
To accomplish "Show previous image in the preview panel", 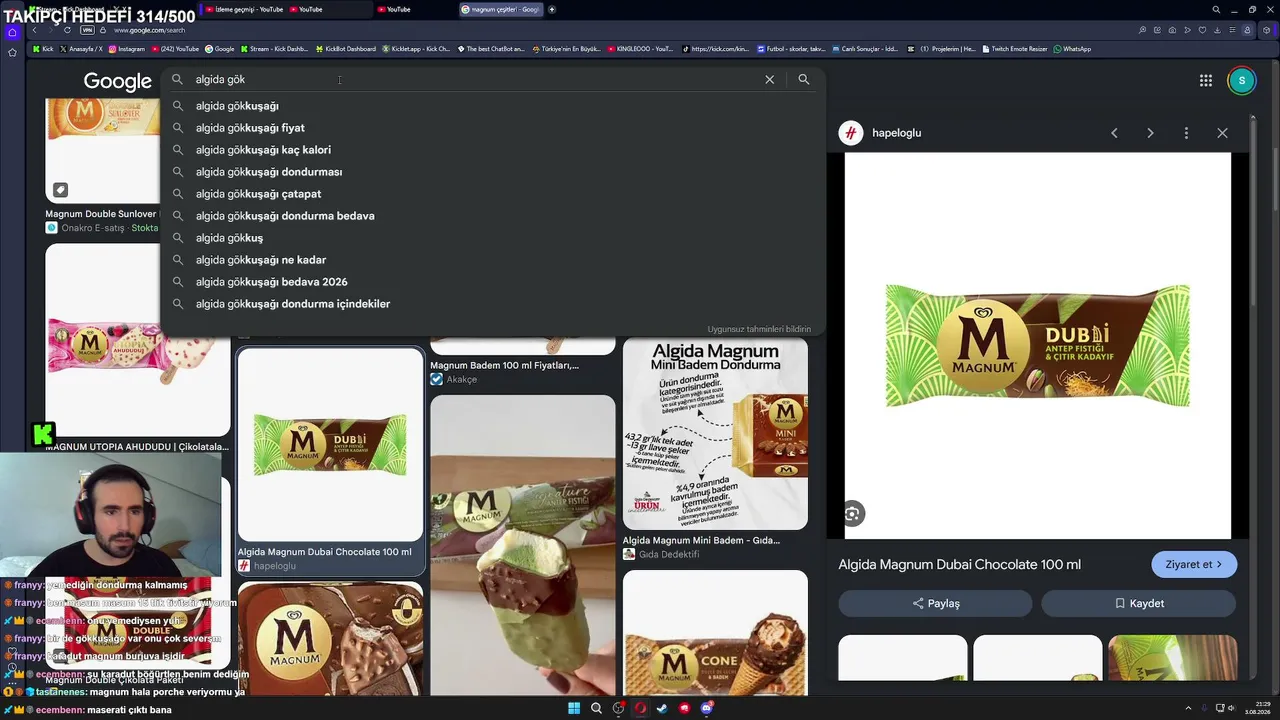I will click(1114, 133).
